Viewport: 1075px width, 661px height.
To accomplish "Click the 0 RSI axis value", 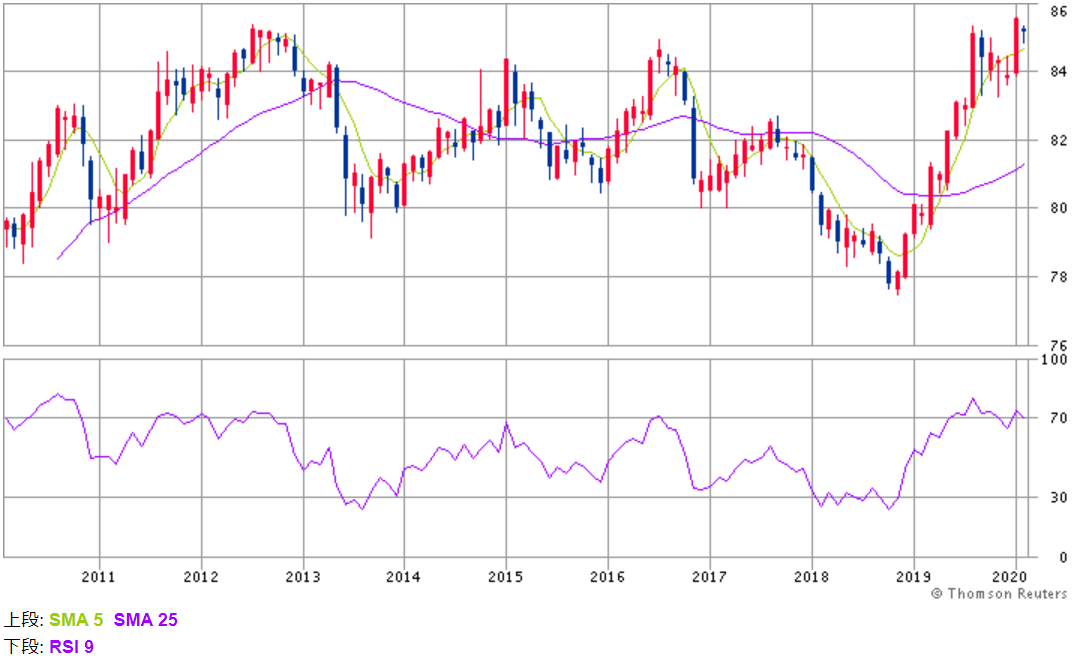I will (x=1063, y=557).
